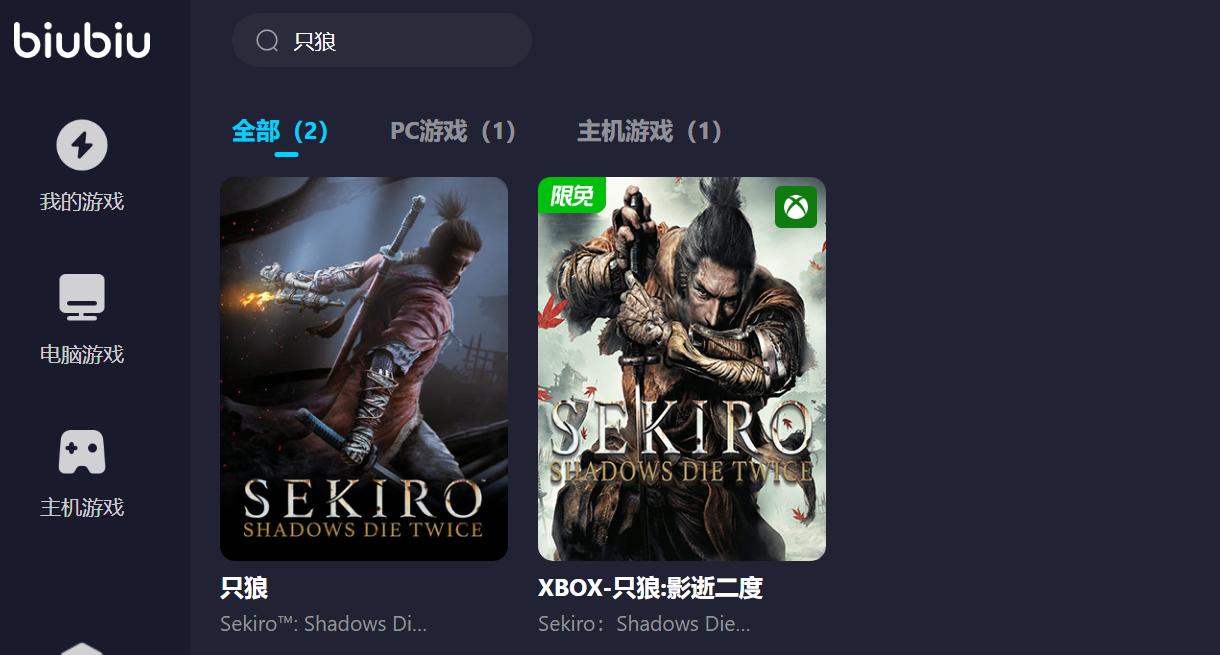Click the Sekiro™: Shadows Di... subtitle
The height and width of the screenshot is (655, 1220).
coord(324,624)
